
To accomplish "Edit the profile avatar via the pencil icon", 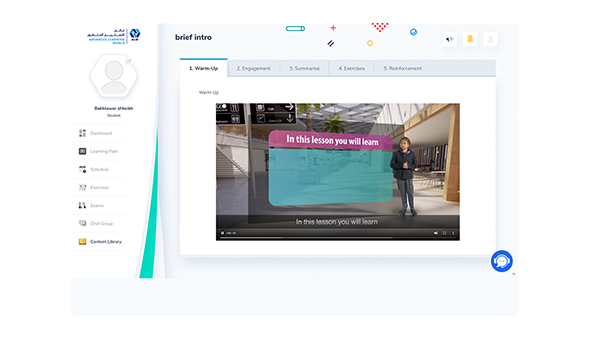I will point(129,61).
